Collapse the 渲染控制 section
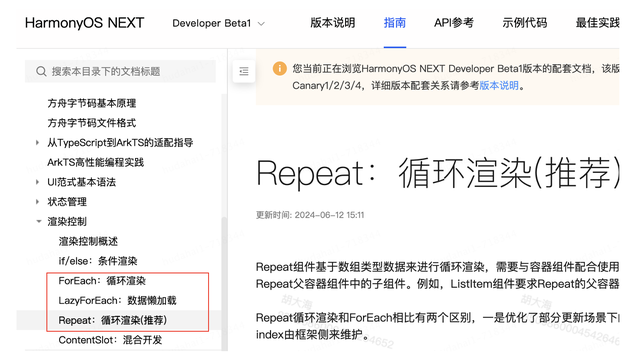The height and width of the screenshot is (360, 640). [x=39, y=221]
